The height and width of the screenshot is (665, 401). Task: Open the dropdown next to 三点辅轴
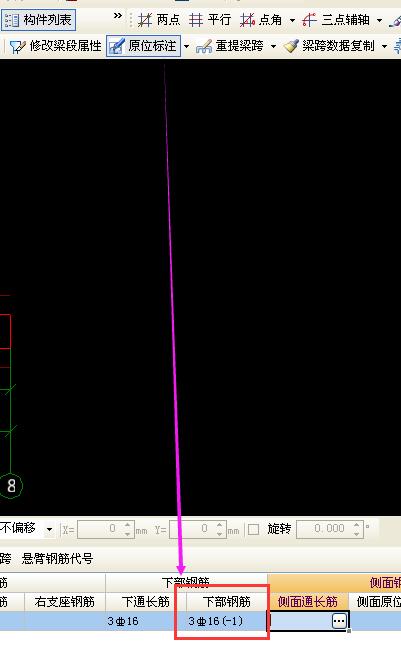pos(379,20)
